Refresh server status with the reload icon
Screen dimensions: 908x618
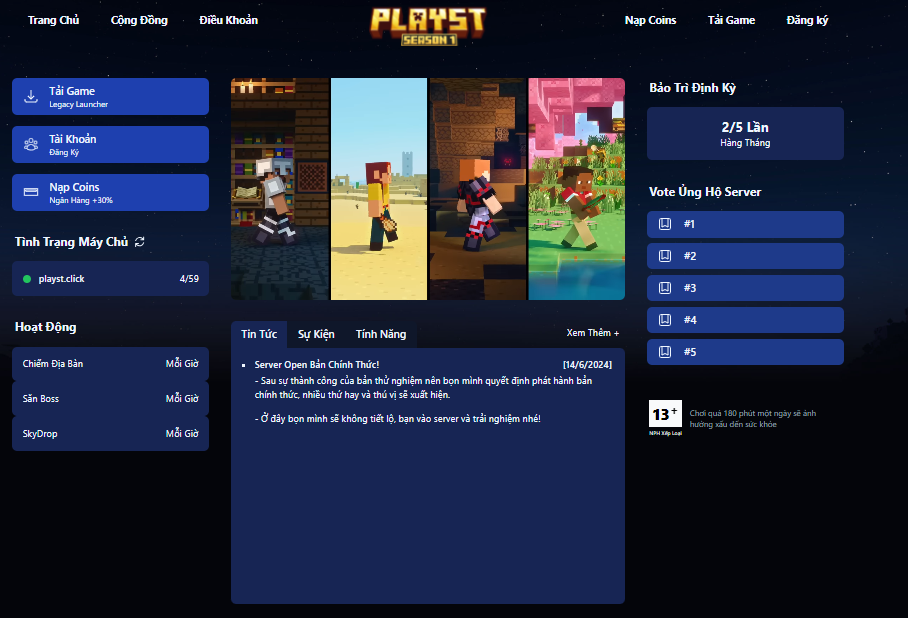click(x=140, y=242)
